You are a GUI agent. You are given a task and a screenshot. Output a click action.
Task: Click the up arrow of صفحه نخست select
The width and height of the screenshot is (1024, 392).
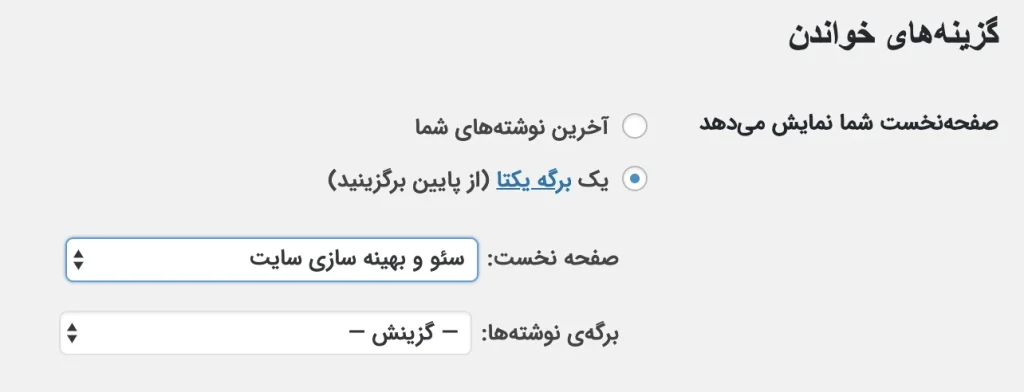click(x=78, y=253)
